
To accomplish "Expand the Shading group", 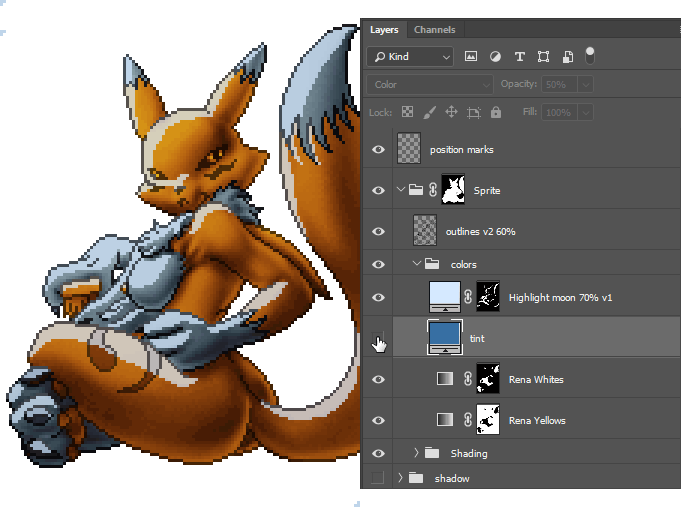I will click(x=417, y=453).
